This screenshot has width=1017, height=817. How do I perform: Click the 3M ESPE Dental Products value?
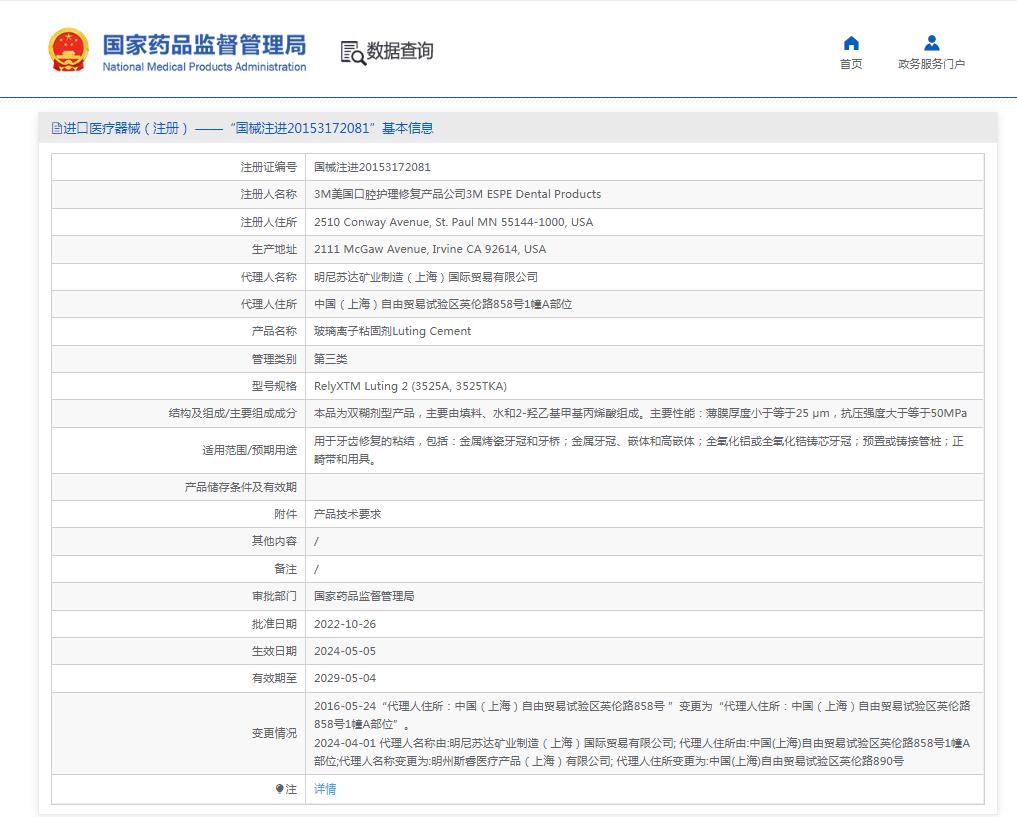pyautogui.click(x=457, y=195)
